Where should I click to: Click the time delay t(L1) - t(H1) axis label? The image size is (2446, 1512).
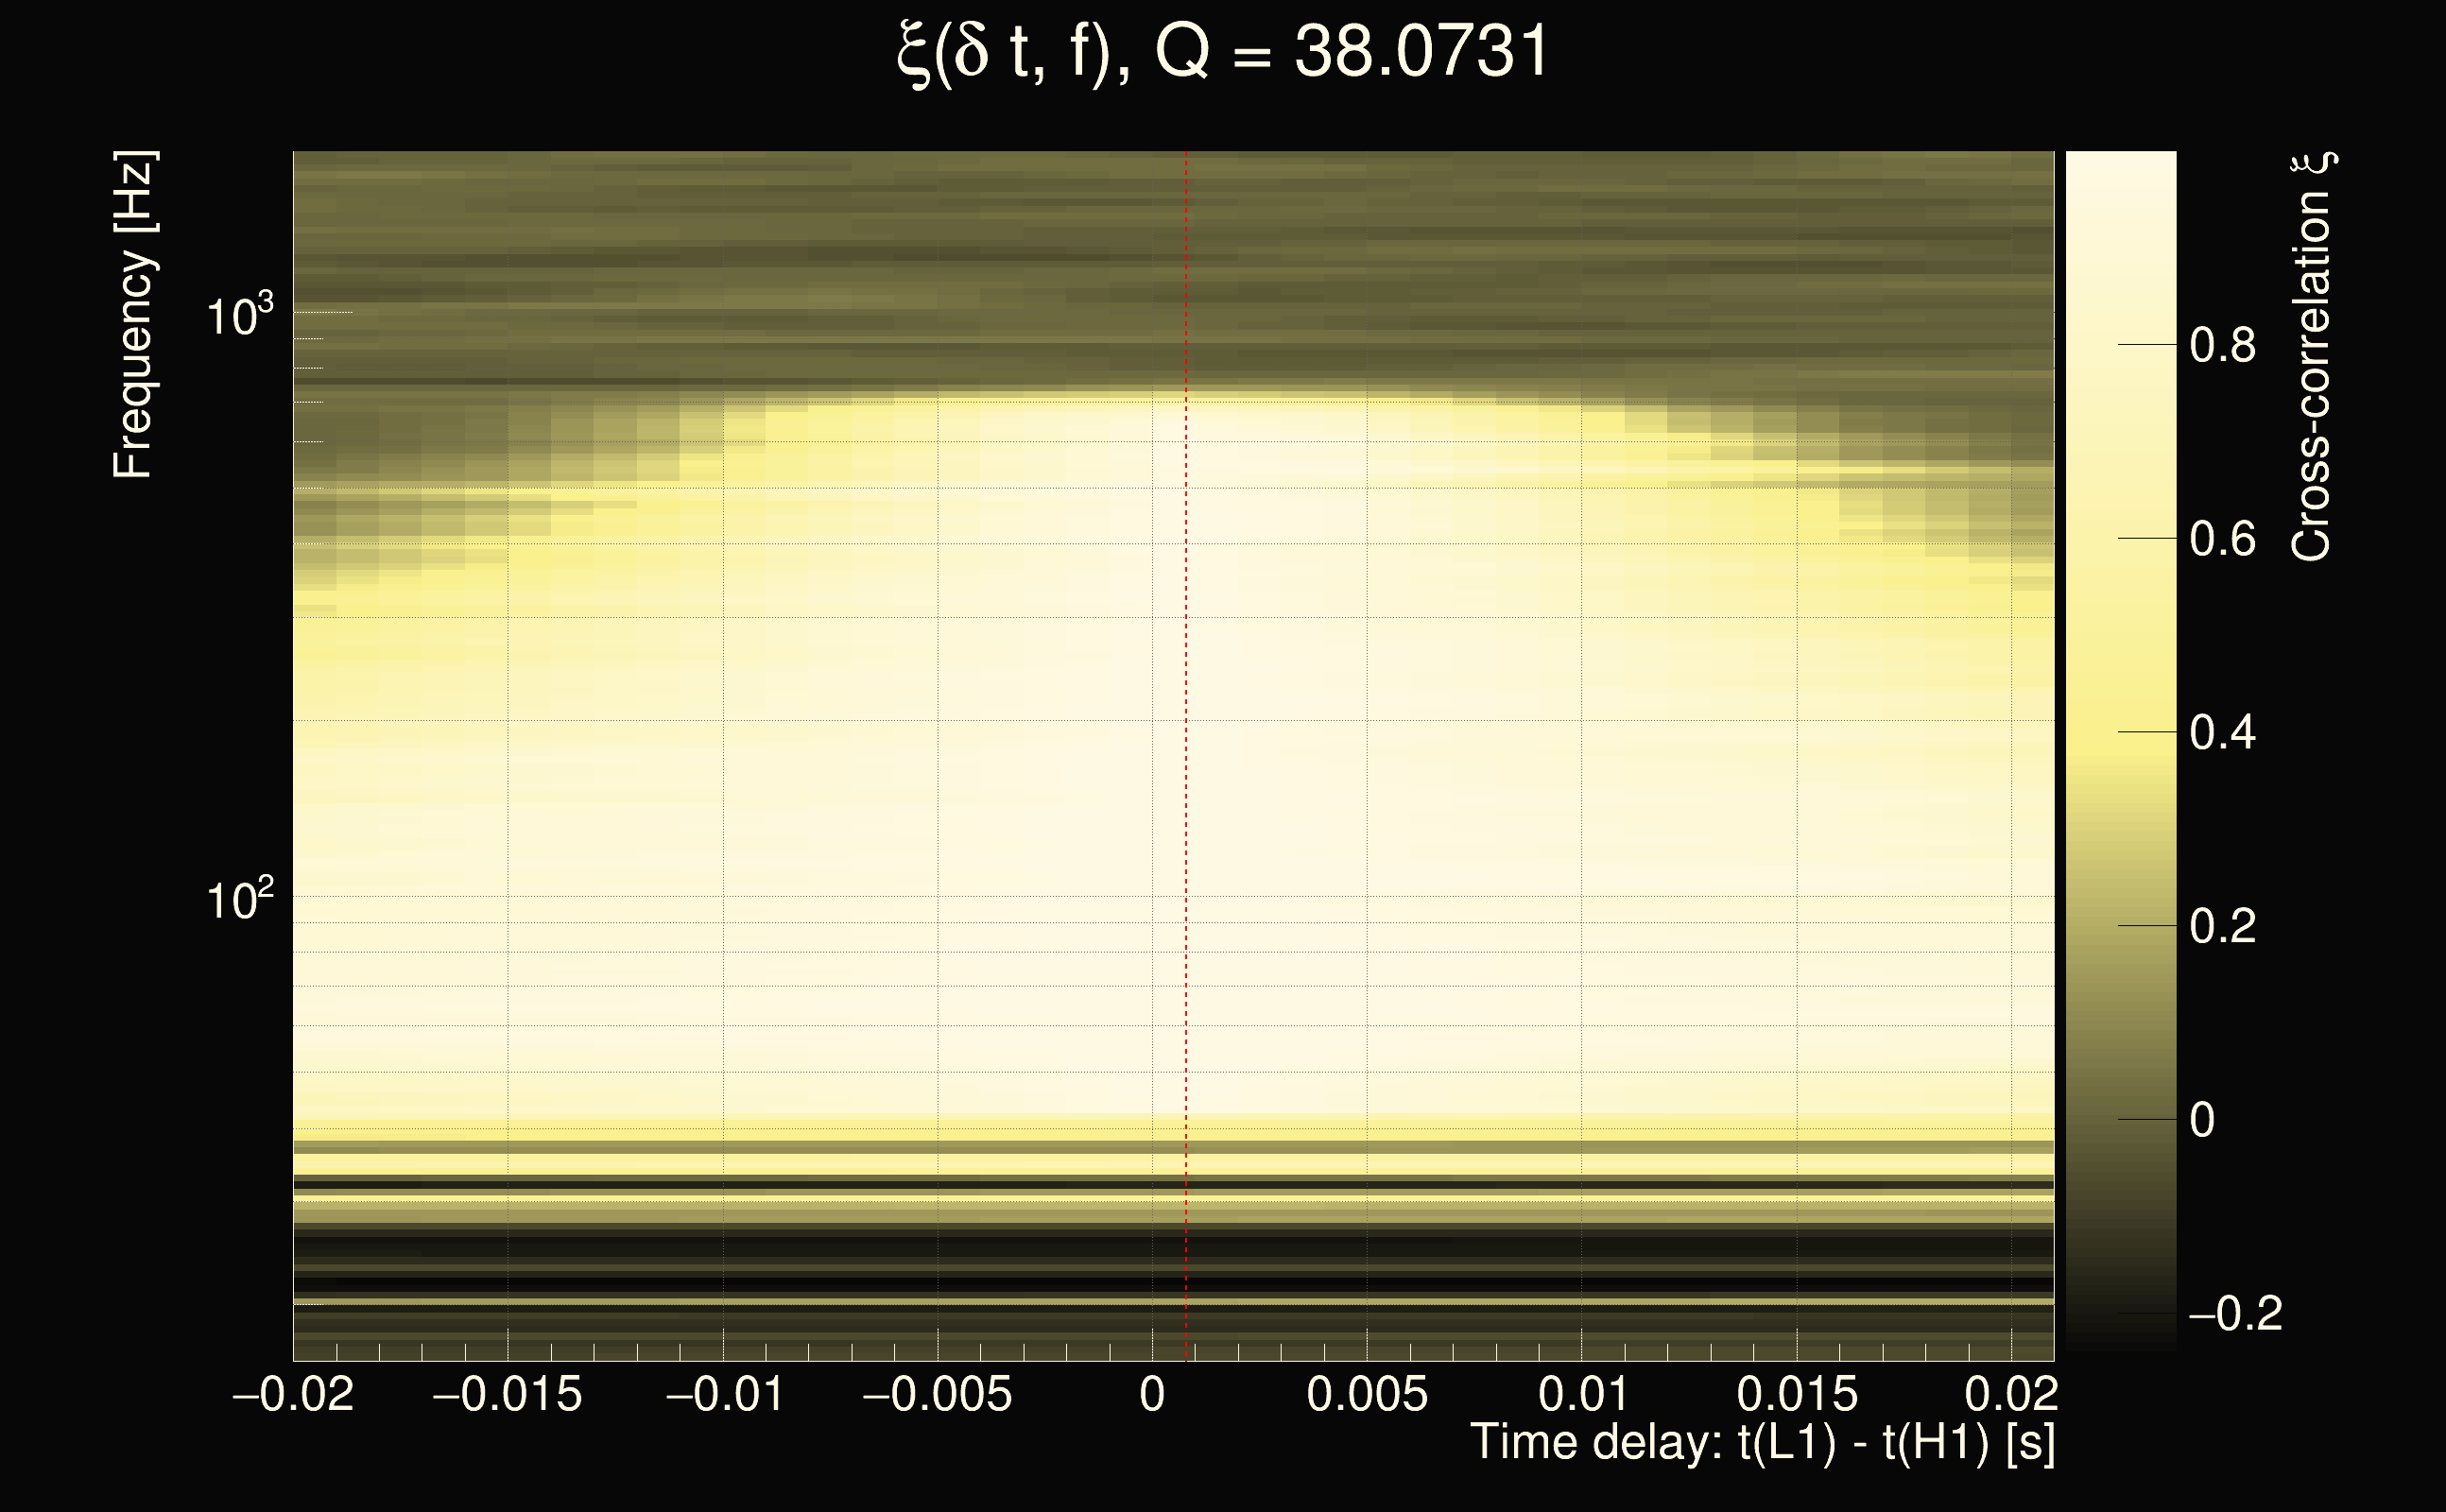[x=1762, y=1443]
